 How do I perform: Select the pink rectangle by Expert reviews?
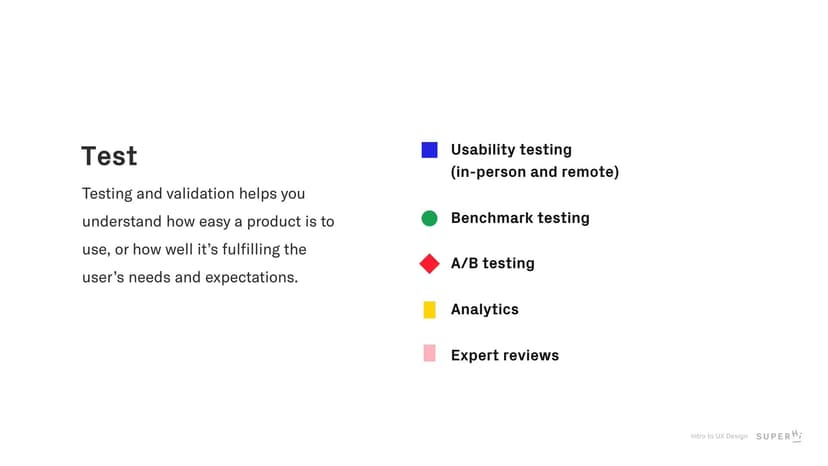429,354
